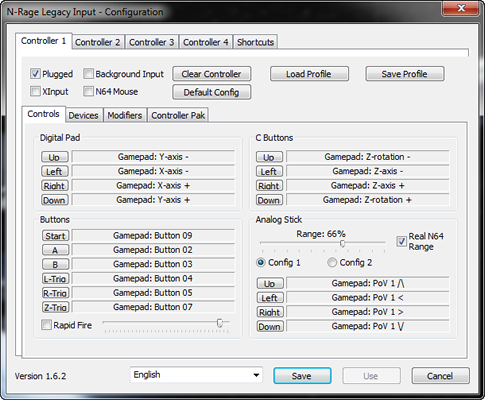The width and height of the screenshot is (485, 400).
Task: Click the 'Gamepad: Z-axis +' field
Action: click(x=368, y=185)
